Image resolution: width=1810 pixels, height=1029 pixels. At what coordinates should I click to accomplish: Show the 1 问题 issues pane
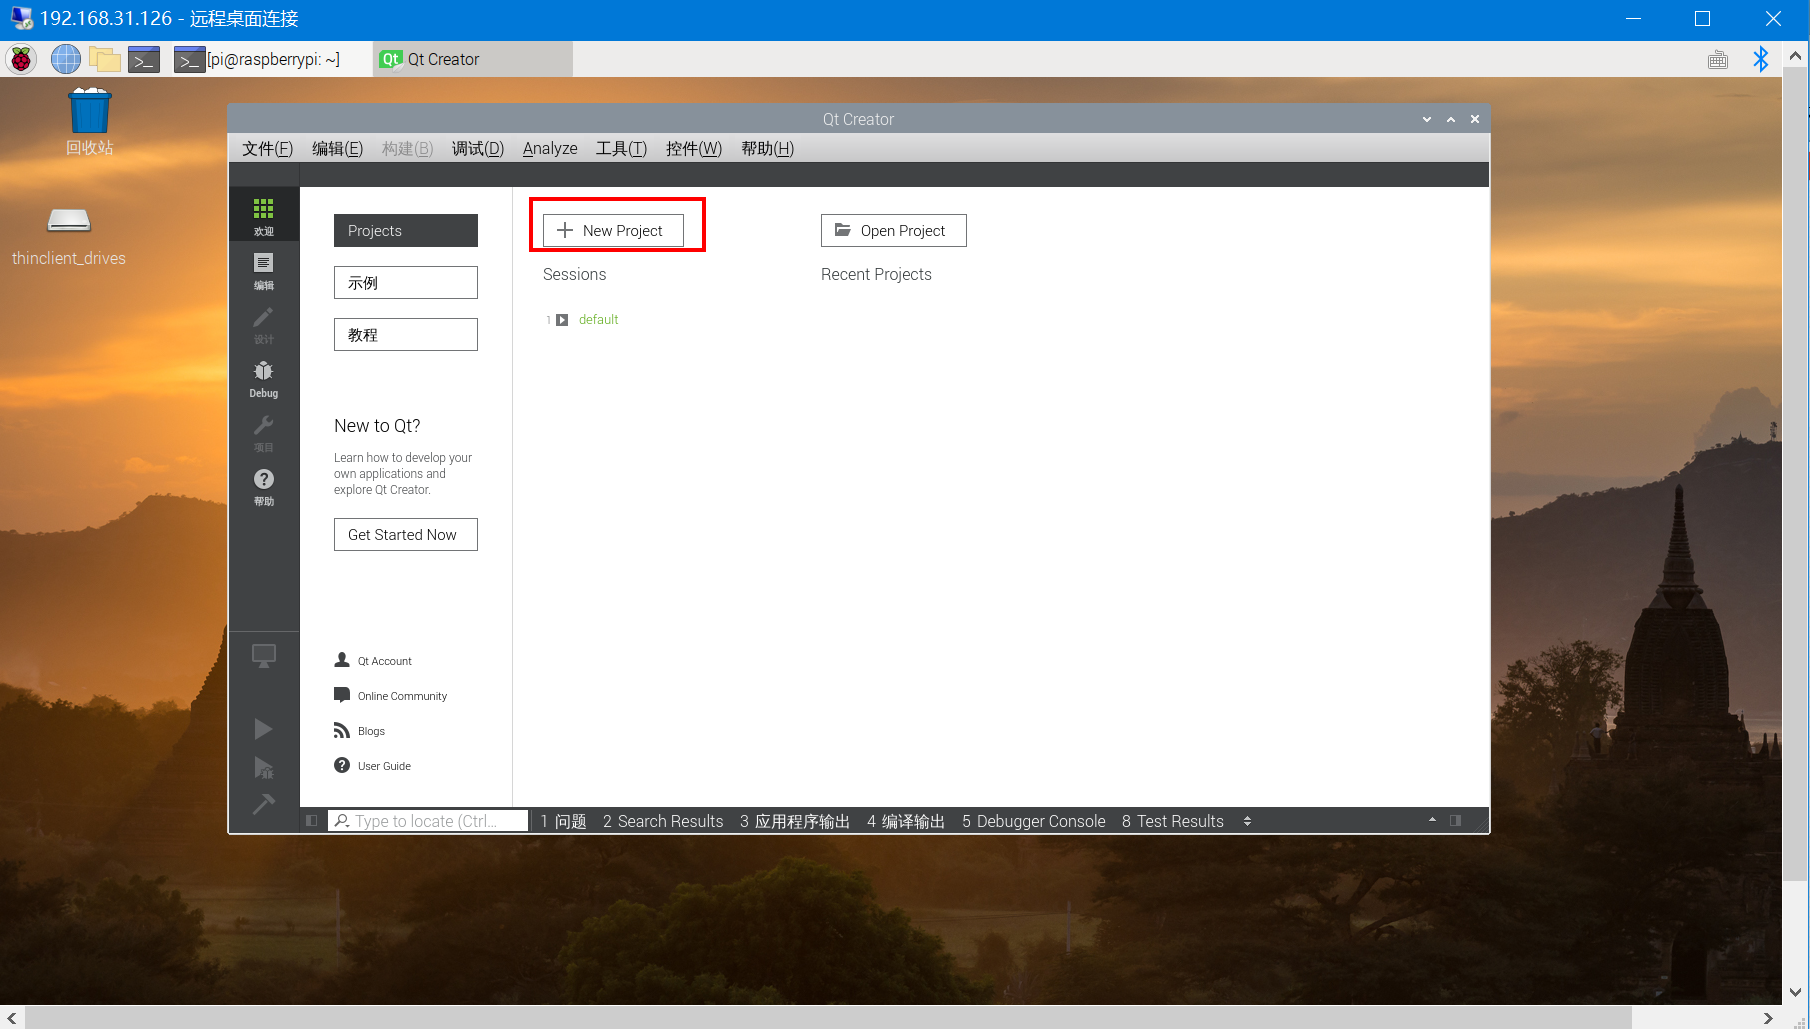pyautogui.click(x=563, y=821)
